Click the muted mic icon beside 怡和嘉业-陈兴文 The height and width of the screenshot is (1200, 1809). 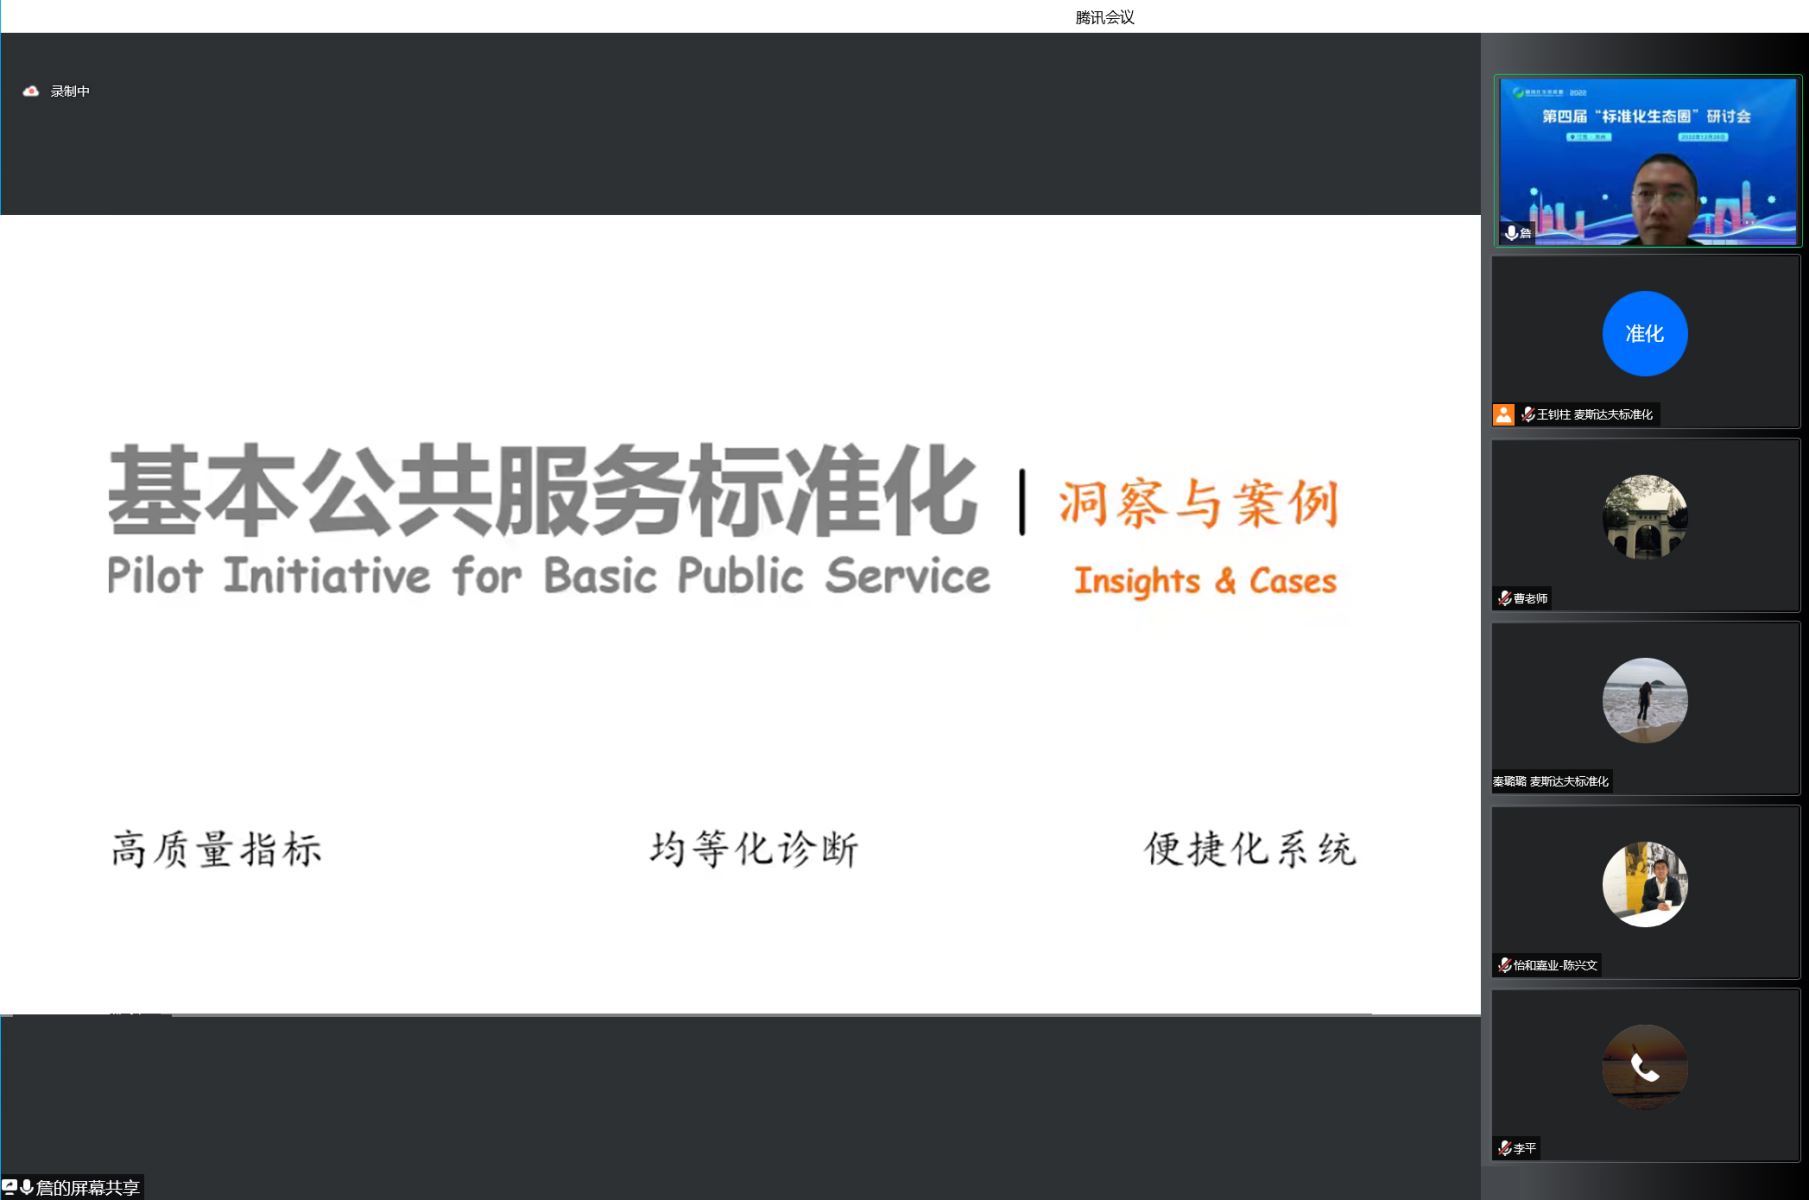1504,965
